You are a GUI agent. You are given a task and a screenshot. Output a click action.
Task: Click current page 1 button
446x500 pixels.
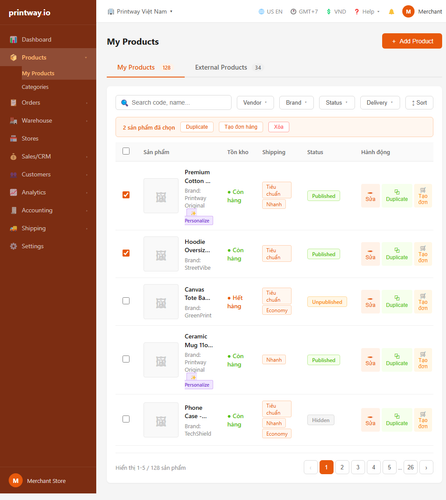326,467
